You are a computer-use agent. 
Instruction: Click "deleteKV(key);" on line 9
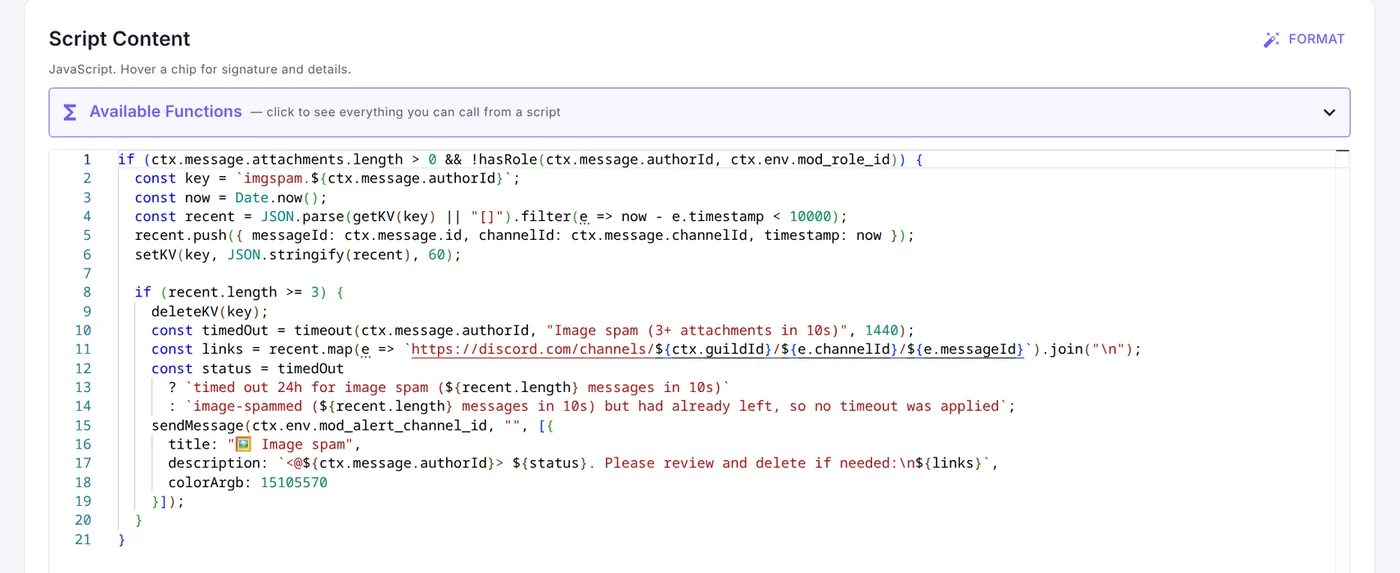pos(210,311)
